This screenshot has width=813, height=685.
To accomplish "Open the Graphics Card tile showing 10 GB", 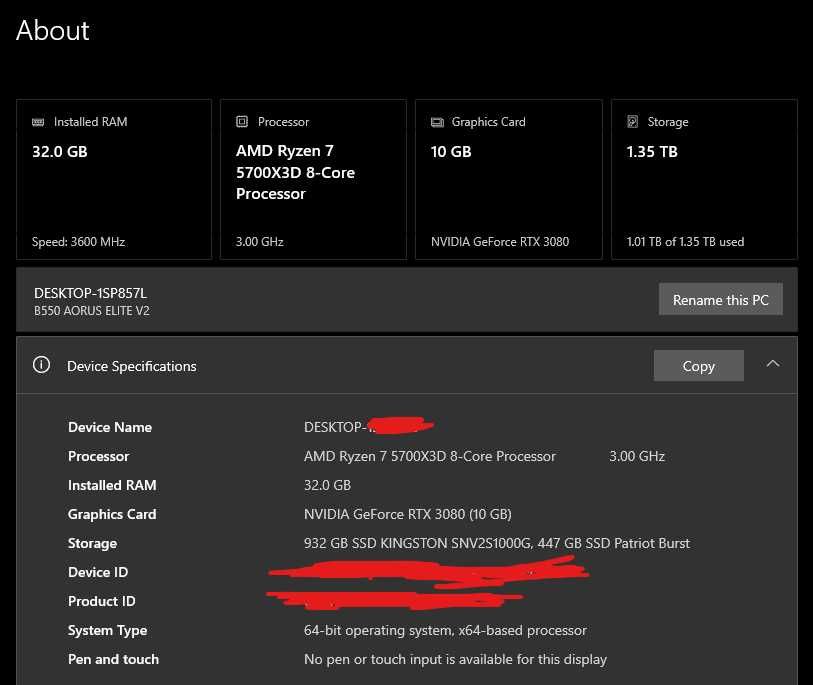I will point(509,179).
